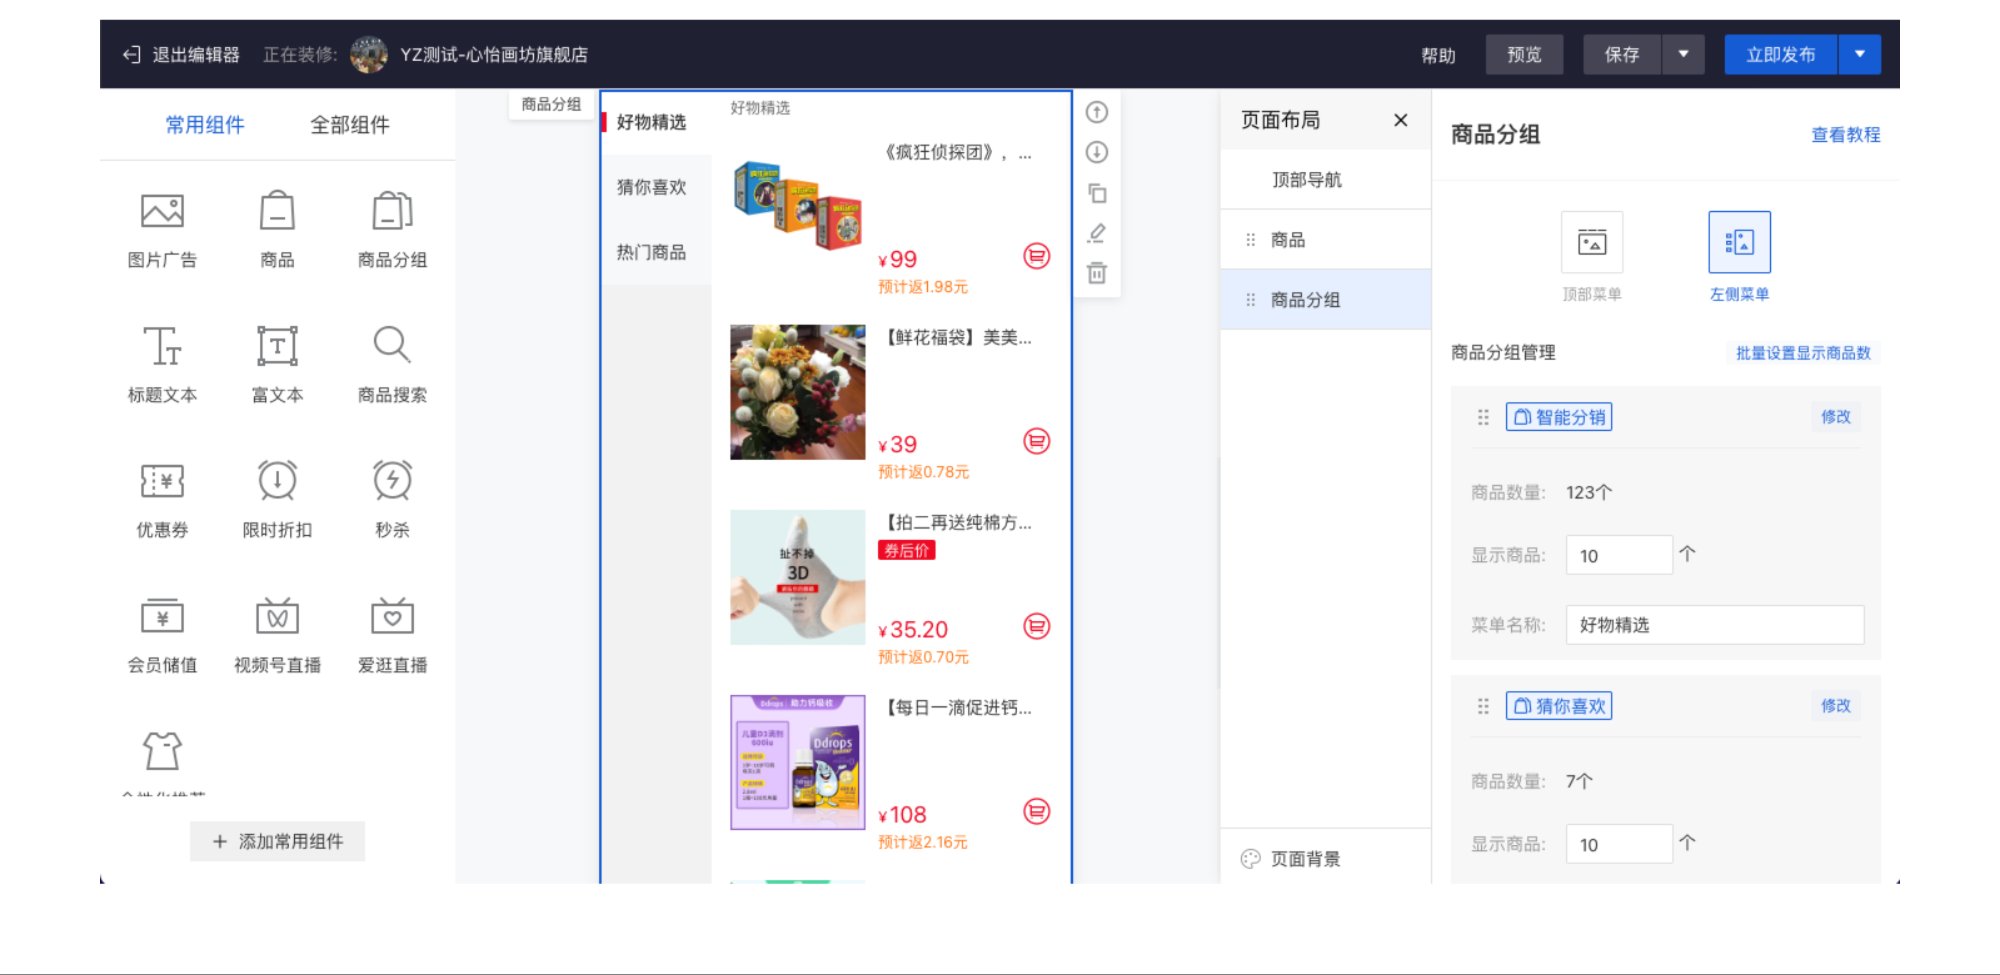Image resolution: width=2000 pixels, height=975 pixels.
Task: Select the 优惠券 component icon
Action: 163,481
